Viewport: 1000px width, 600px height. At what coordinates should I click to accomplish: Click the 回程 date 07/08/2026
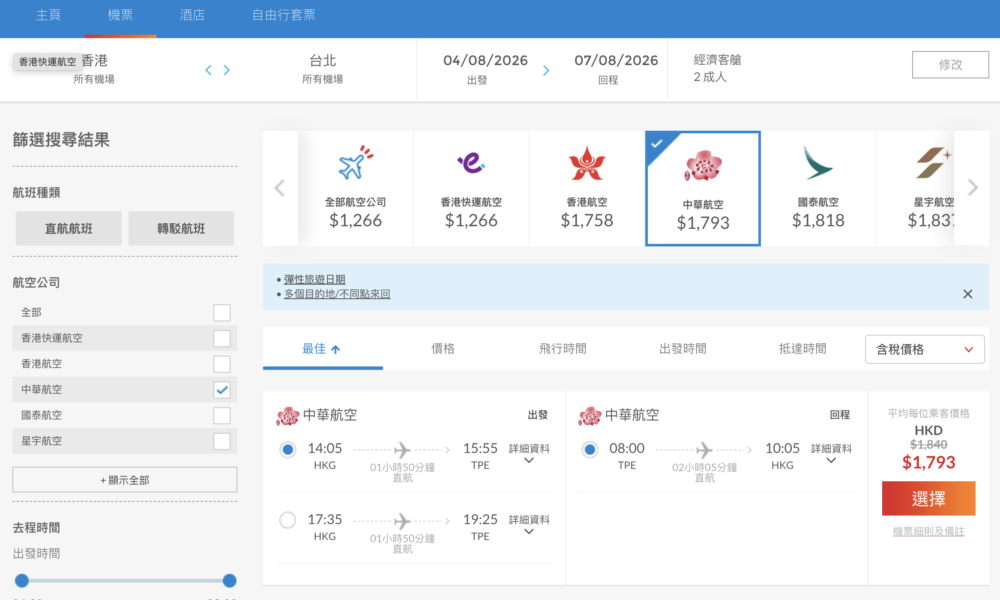(x=615, y=69)
